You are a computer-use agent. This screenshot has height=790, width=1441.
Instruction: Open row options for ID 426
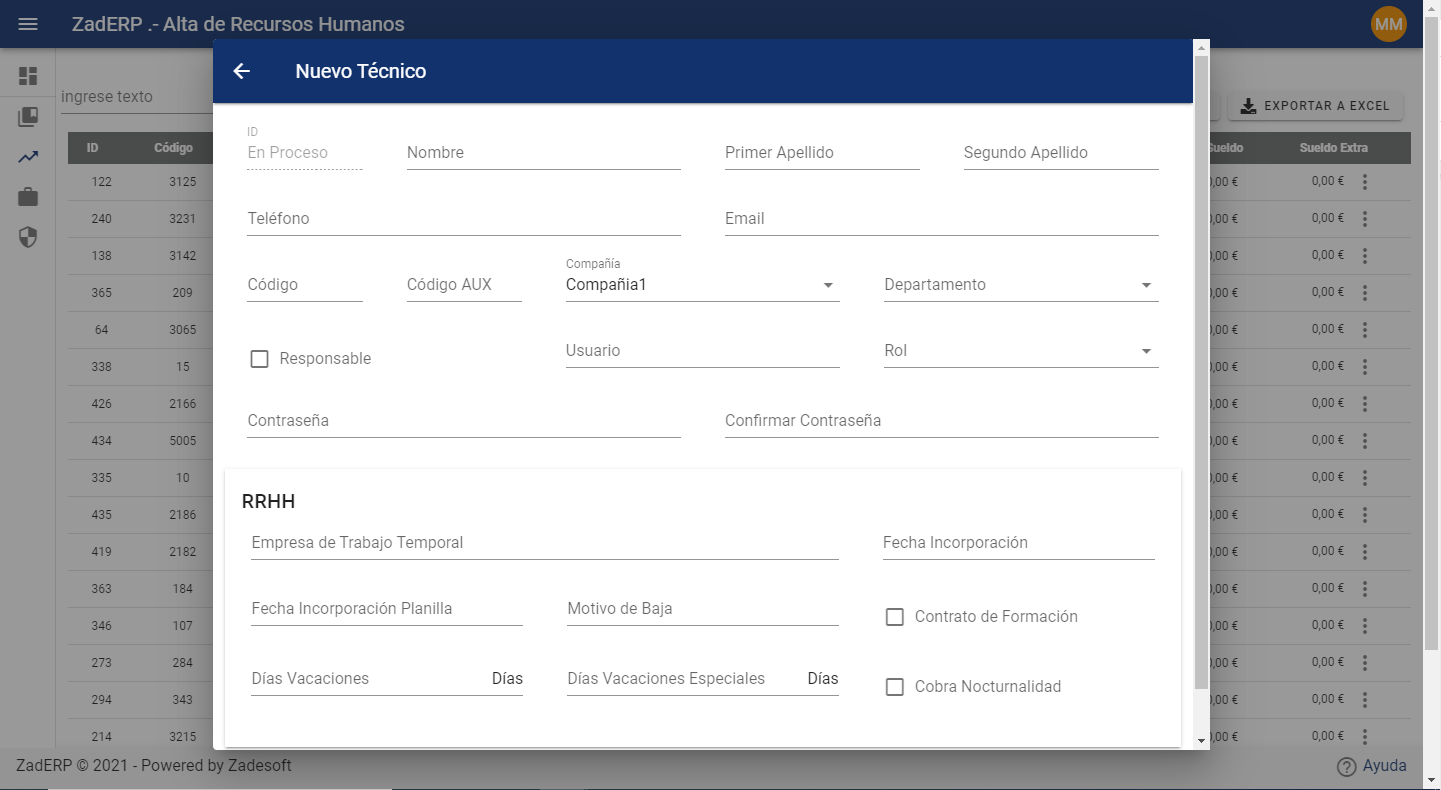[x=1365, y=404]
